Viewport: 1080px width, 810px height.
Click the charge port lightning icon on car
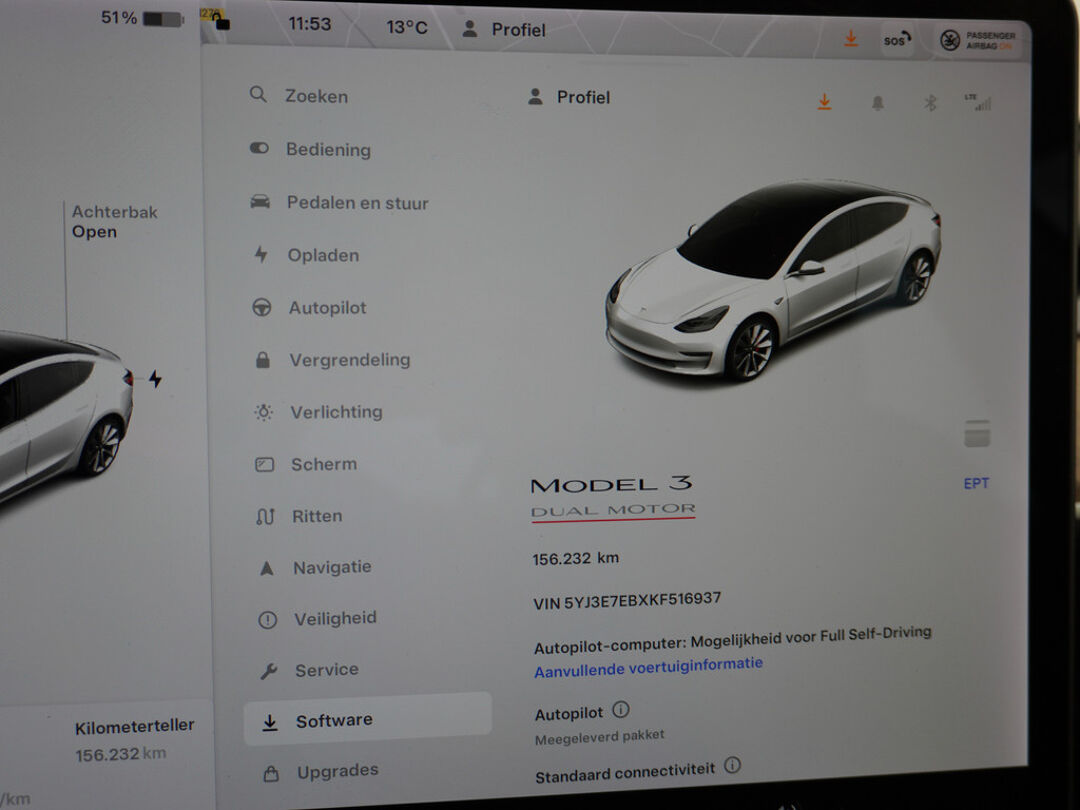(156, 378)
